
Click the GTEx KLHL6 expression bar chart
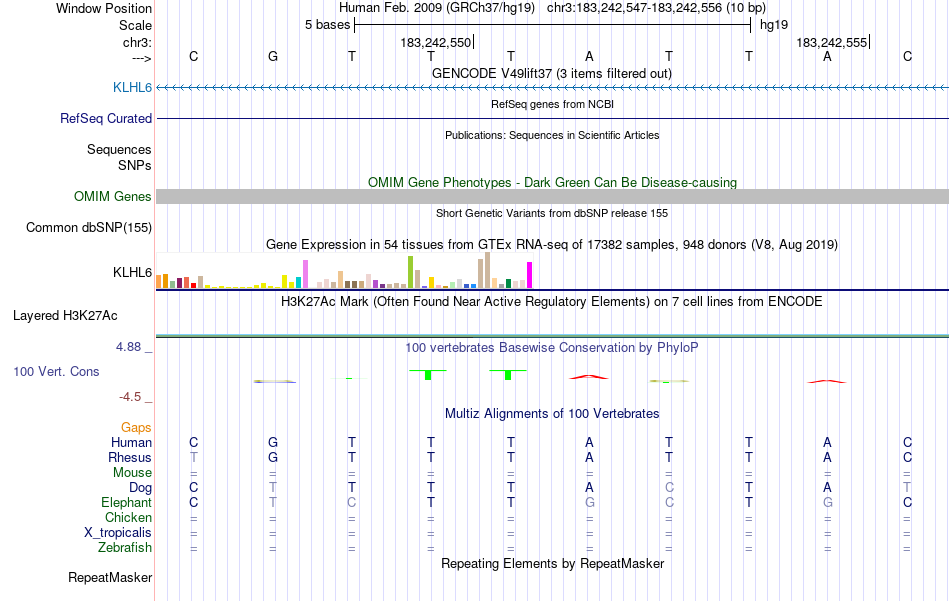[x=344, y=270]
